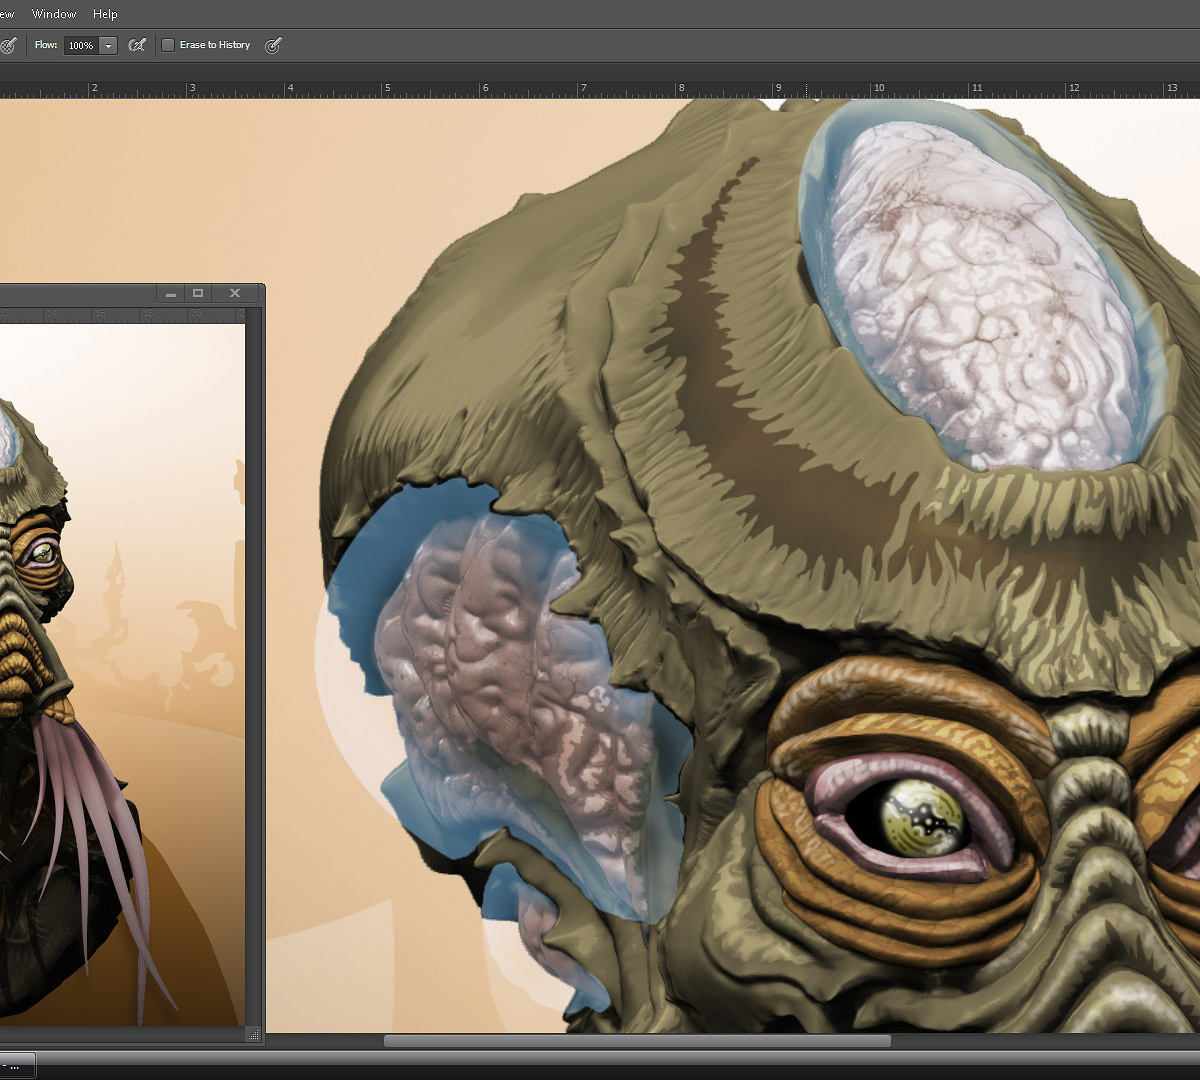Enable the Erase to History checkbox
This screenshot has width=1200, height=1080.
click(x=168, y=45)
